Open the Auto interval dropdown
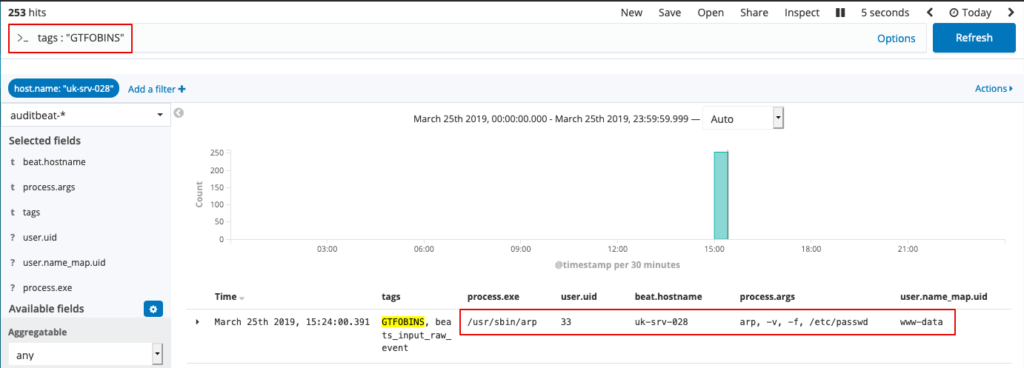The height and width of the screenshot is (368, 1024). click(x=743, y=119)
